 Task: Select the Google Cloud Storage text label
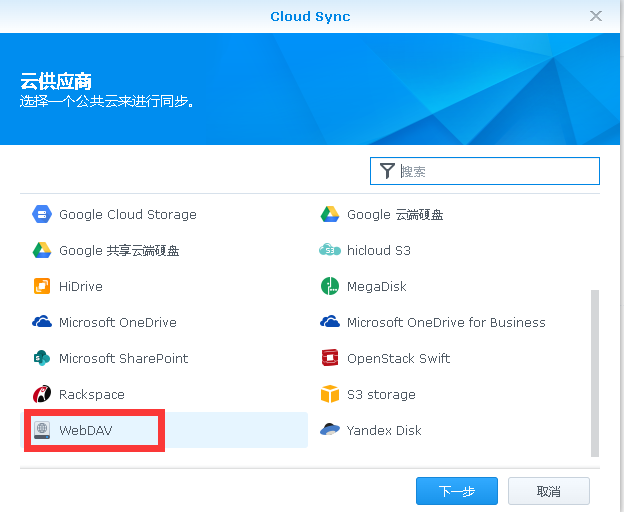(x=128, y=215)
